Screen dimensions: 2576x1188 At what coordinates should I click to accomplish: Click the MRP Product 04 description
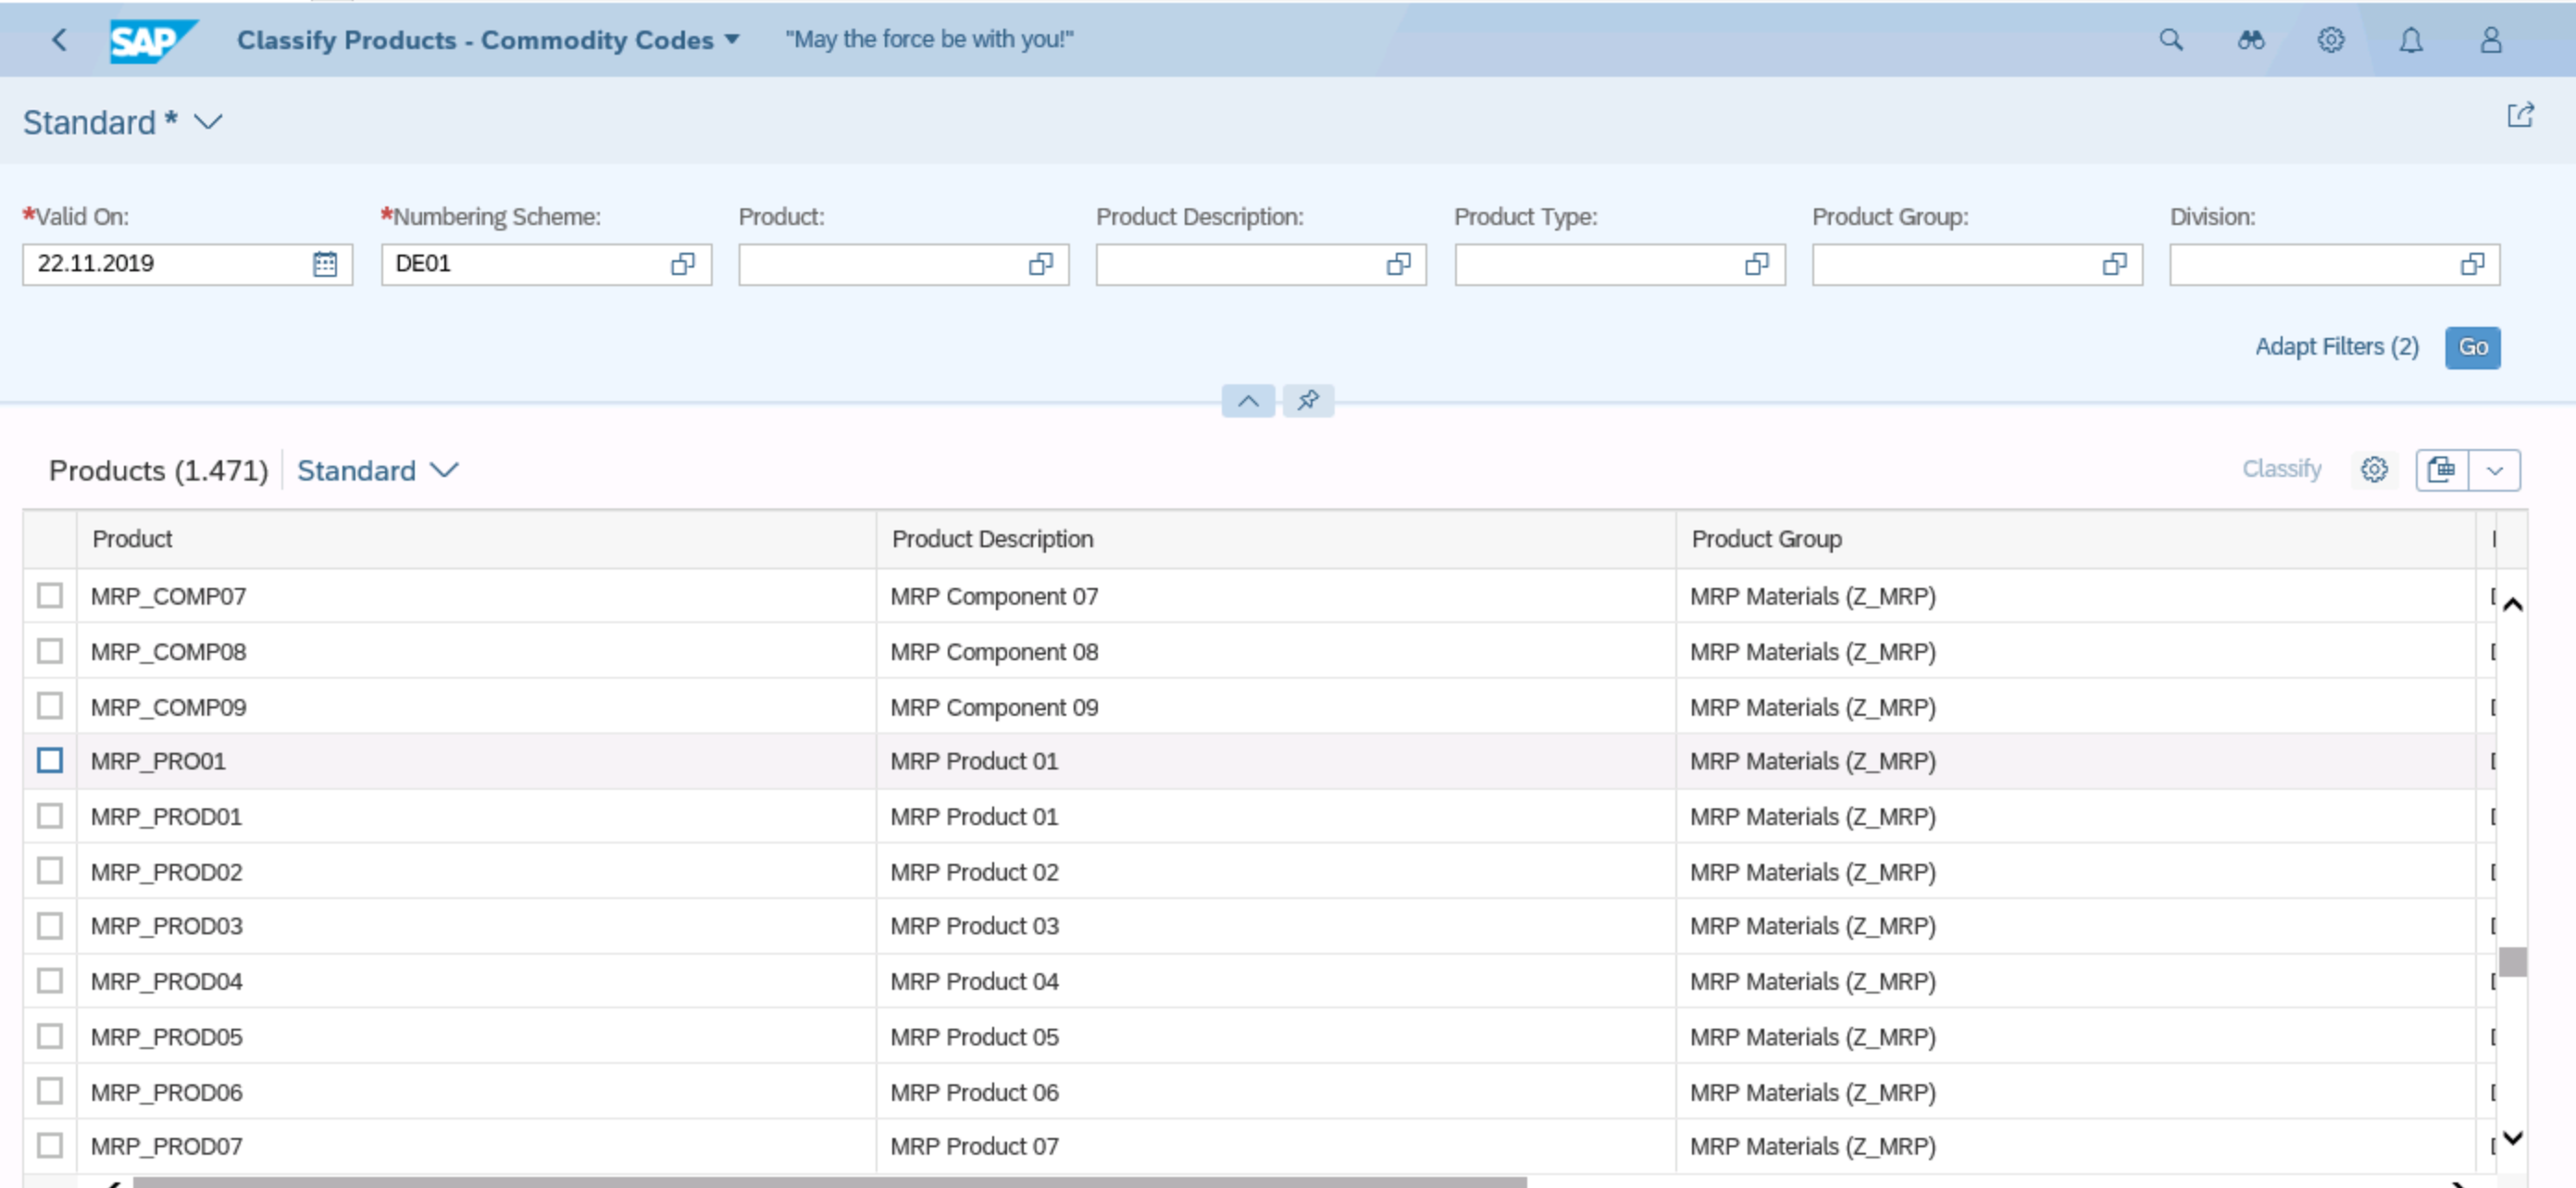click(974, 981)
